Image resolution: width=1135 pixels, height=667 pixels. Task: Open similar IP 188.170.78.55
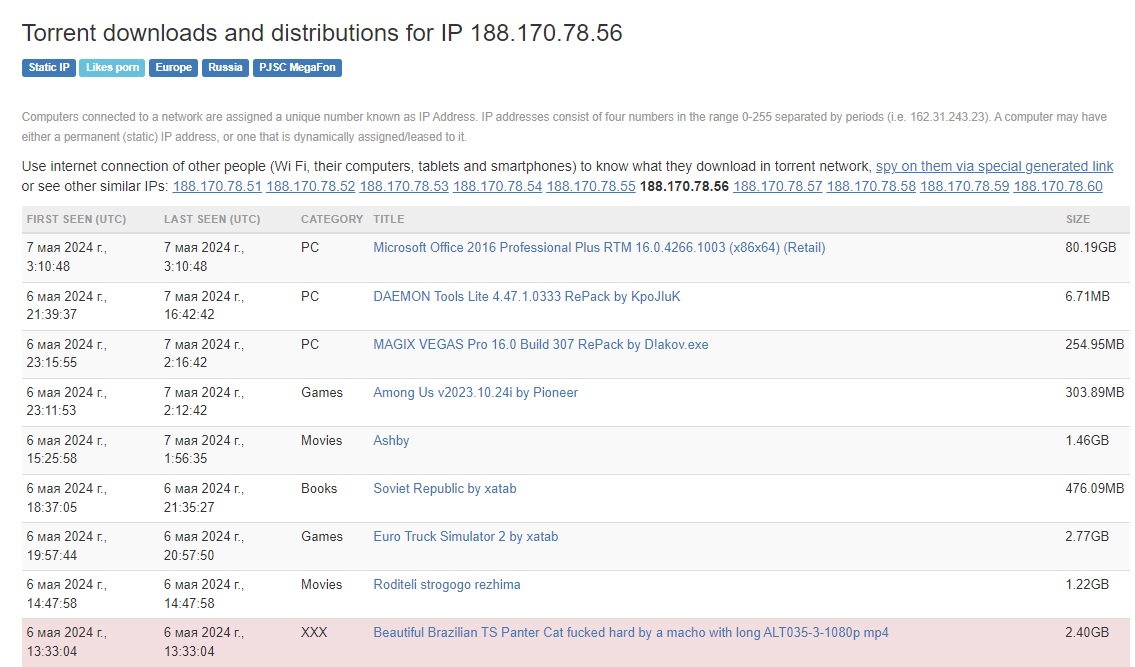coord(591,186)
